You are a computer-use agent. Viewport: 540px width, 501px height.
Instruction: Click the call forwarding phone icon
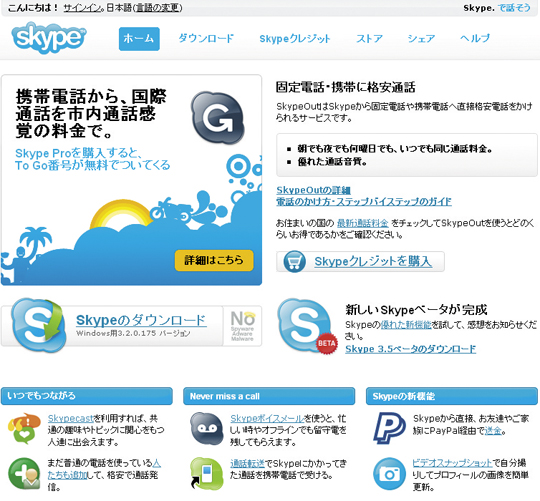coord(207,473)
